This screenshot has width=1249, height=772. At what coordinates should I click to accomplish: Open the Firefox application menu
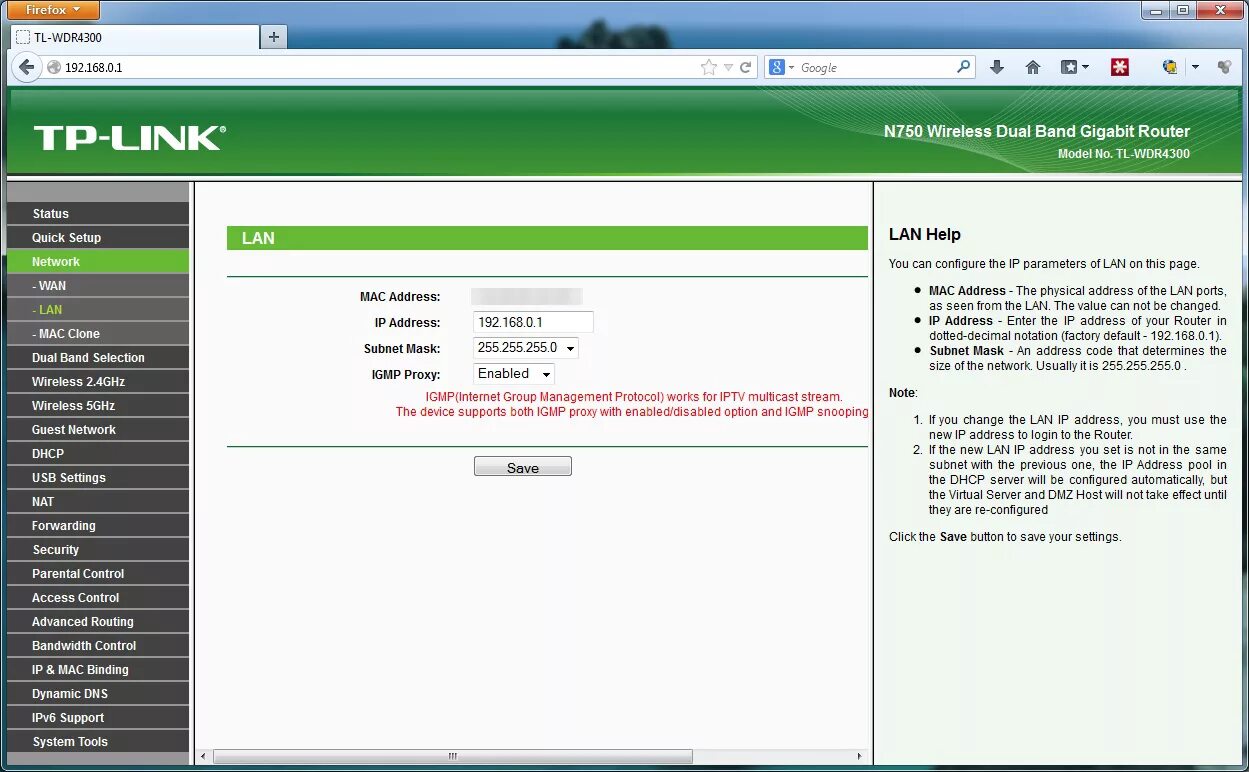click(x=53, y=10)
